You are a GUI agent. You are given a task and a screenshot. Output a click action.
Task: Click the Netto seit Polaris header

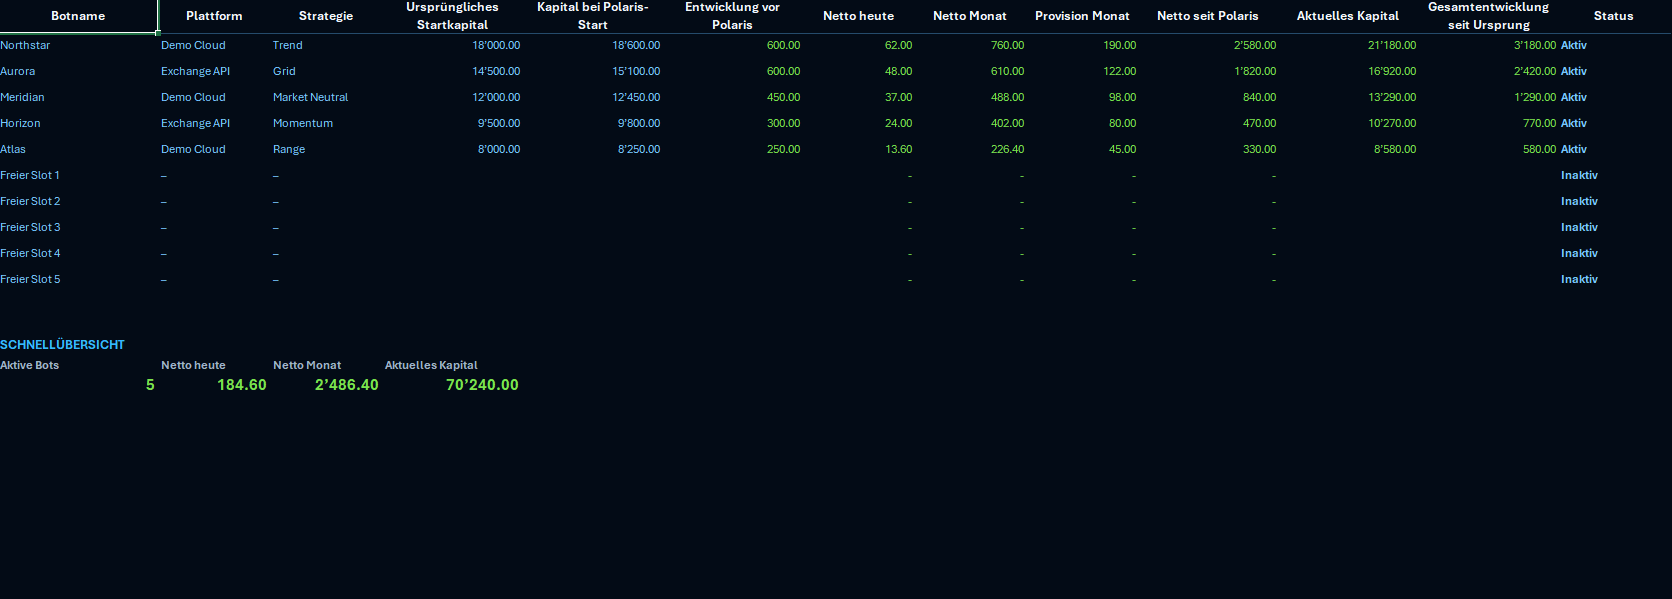pyautogui.click(x=1208, y=16)
